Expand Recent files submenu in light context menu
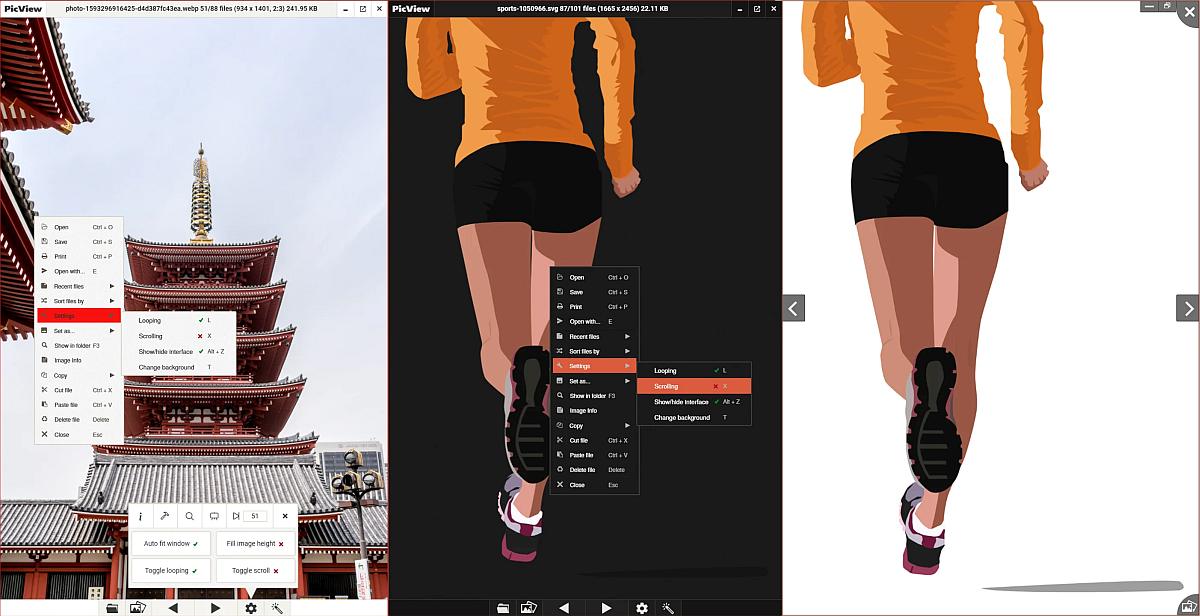Image resolution: width=1200 pixels, height=616 pixels. coord(79,286)
